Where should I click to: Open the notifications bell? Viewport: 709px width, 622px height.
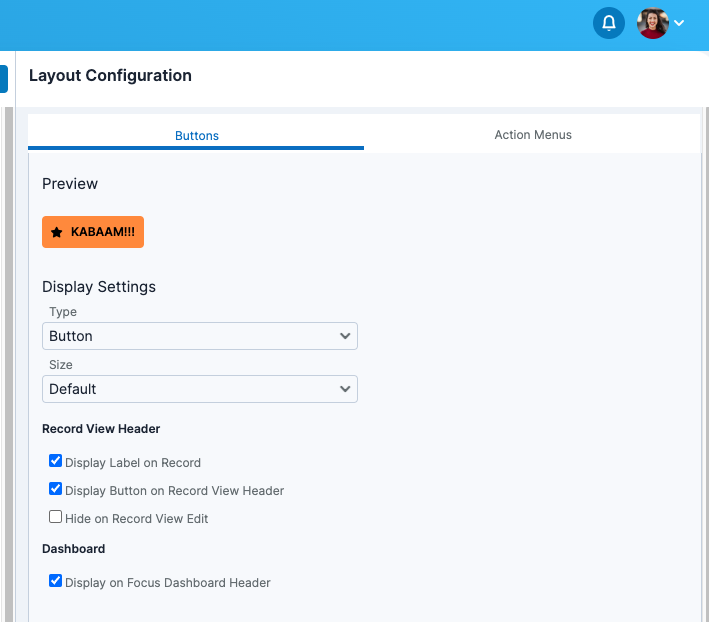(x=608, y=23)
